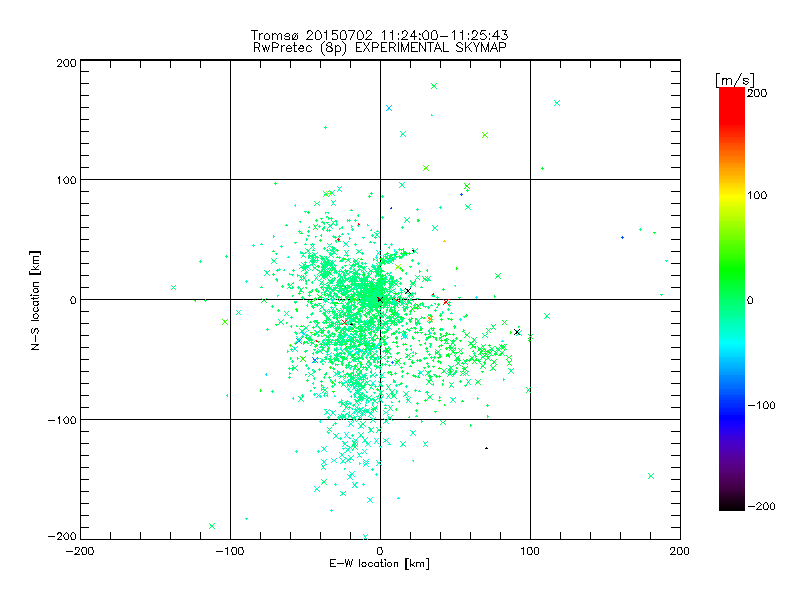Viewport: 800px width, 600px height.
Task: Click the subtitle 'RwPretec (8p) EXPERIMENTAL SKYMAP'
Action: pos(380,47)
